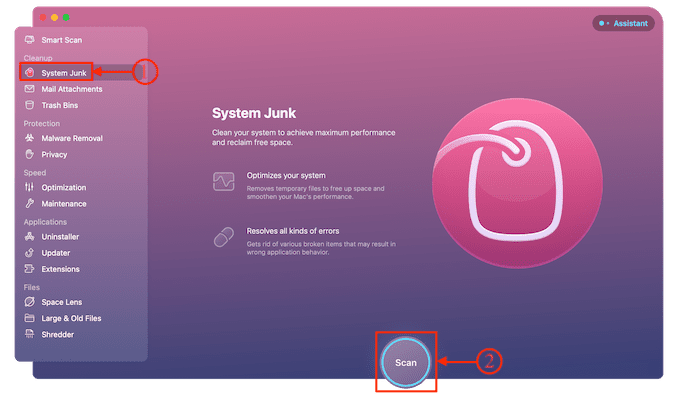
Task: Click the Space Lens icon
Action: pos(29,302)
